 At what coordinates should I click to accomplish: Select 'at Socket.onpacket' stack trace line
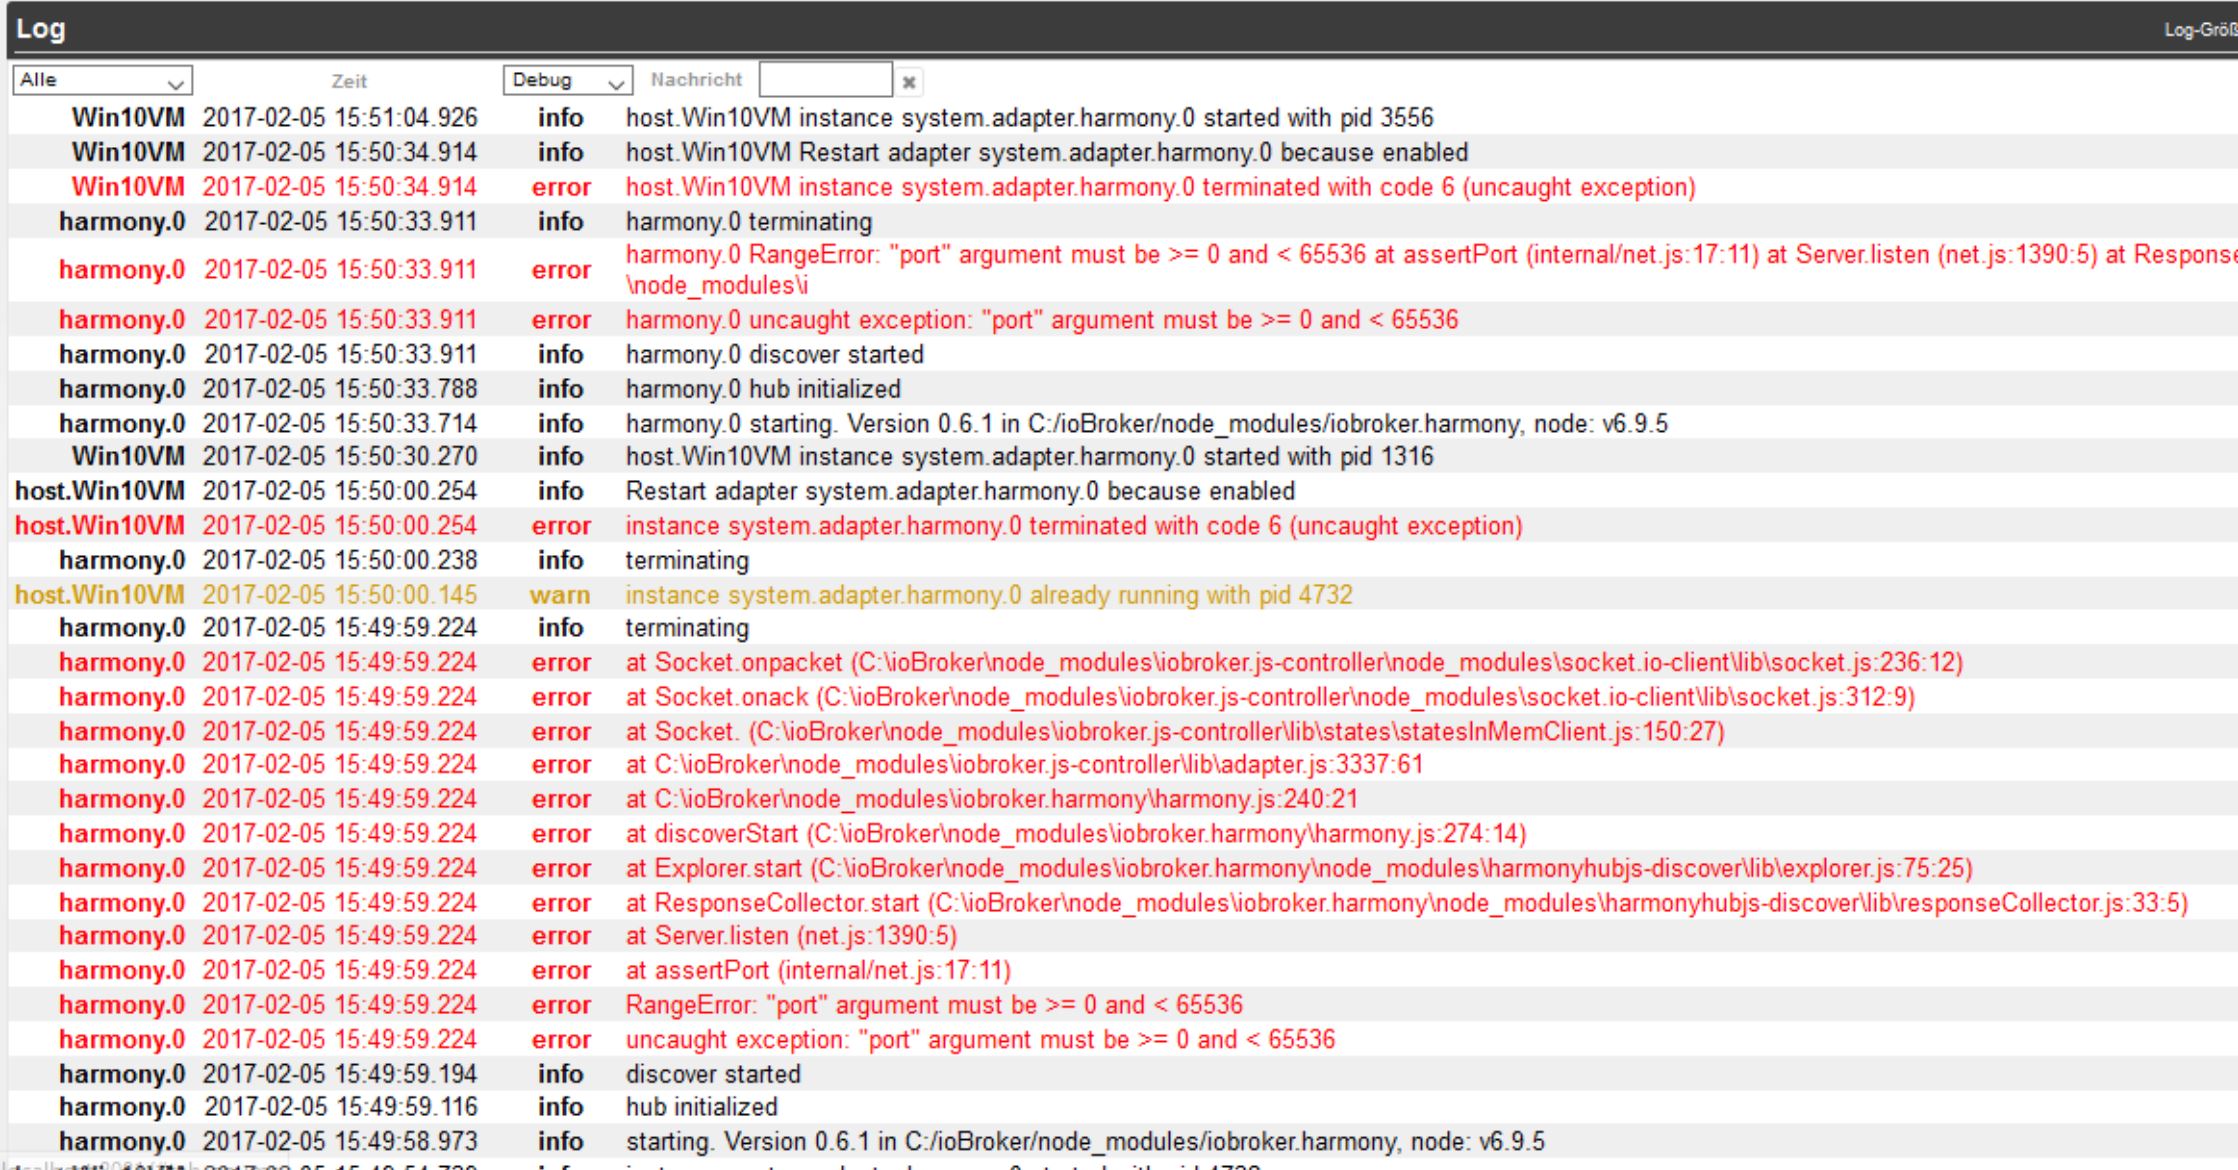coord(1294,663)
